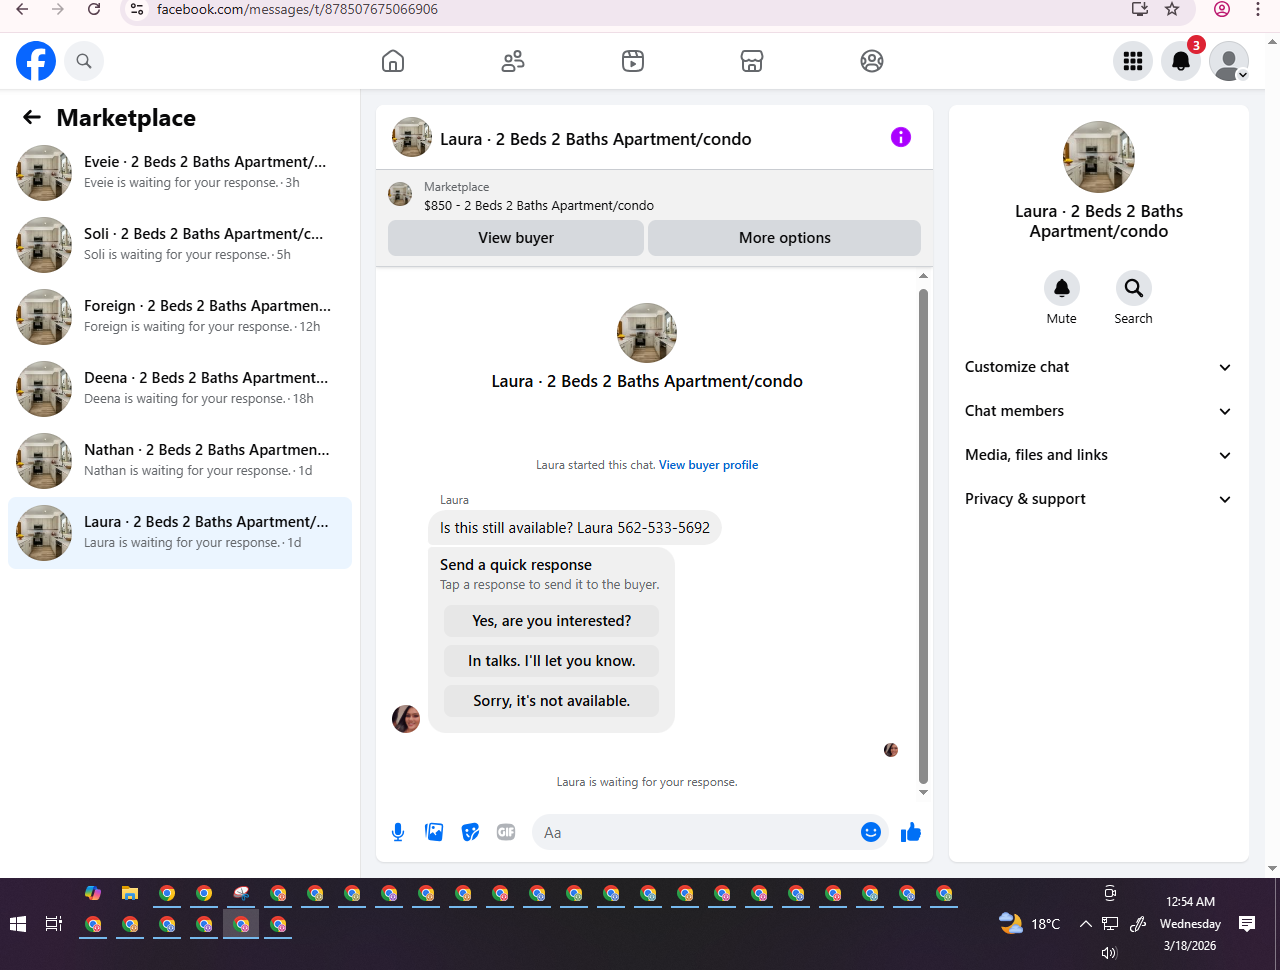Open conversation information purple icon
Viewport: 1280px width, 970px height.
[x=901, y=137]
